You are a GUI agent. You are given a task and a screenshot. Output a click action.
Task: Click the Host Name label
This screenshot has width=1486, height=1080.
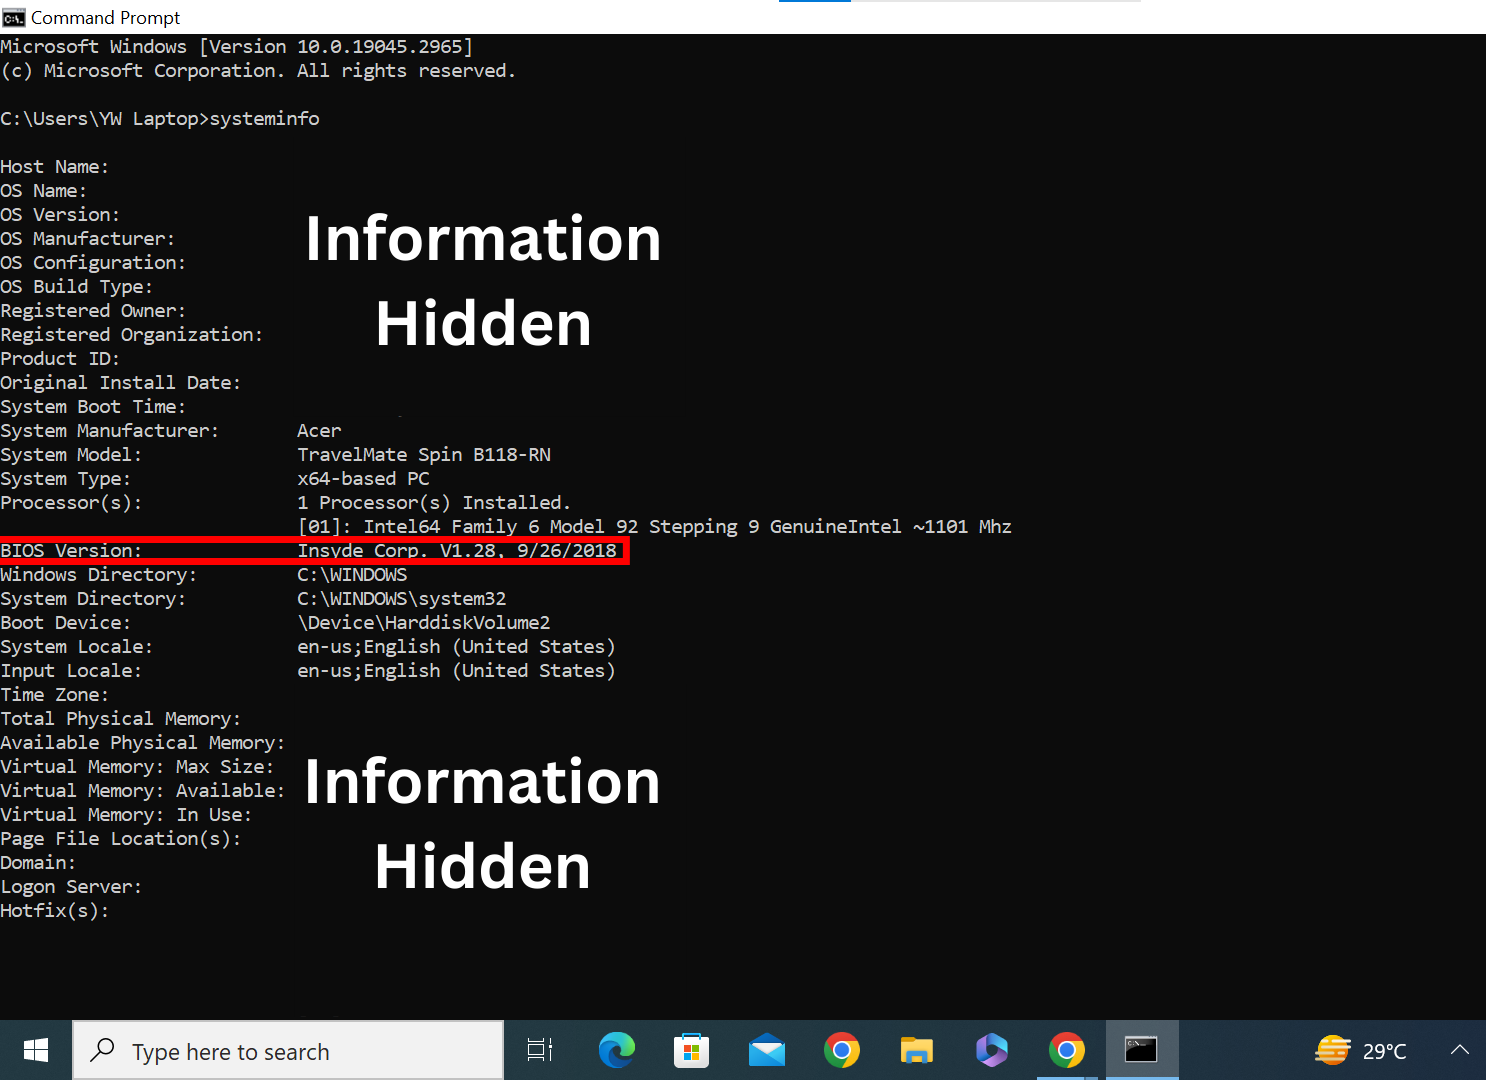click(54, 167)
